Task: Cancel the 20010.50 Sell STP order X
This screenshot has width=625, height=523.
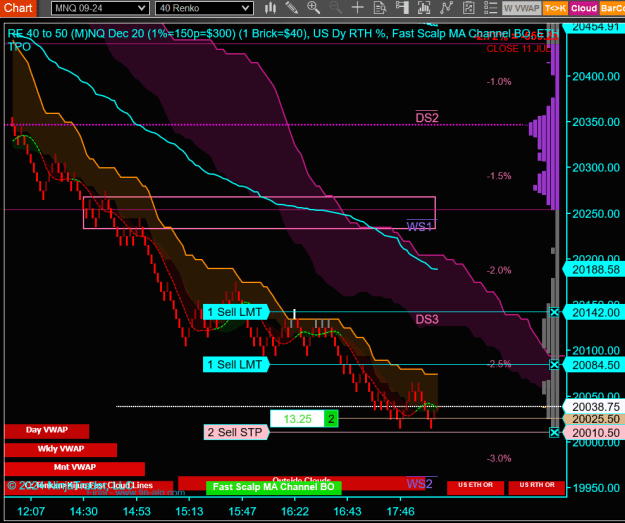Action: coord(554,432)
